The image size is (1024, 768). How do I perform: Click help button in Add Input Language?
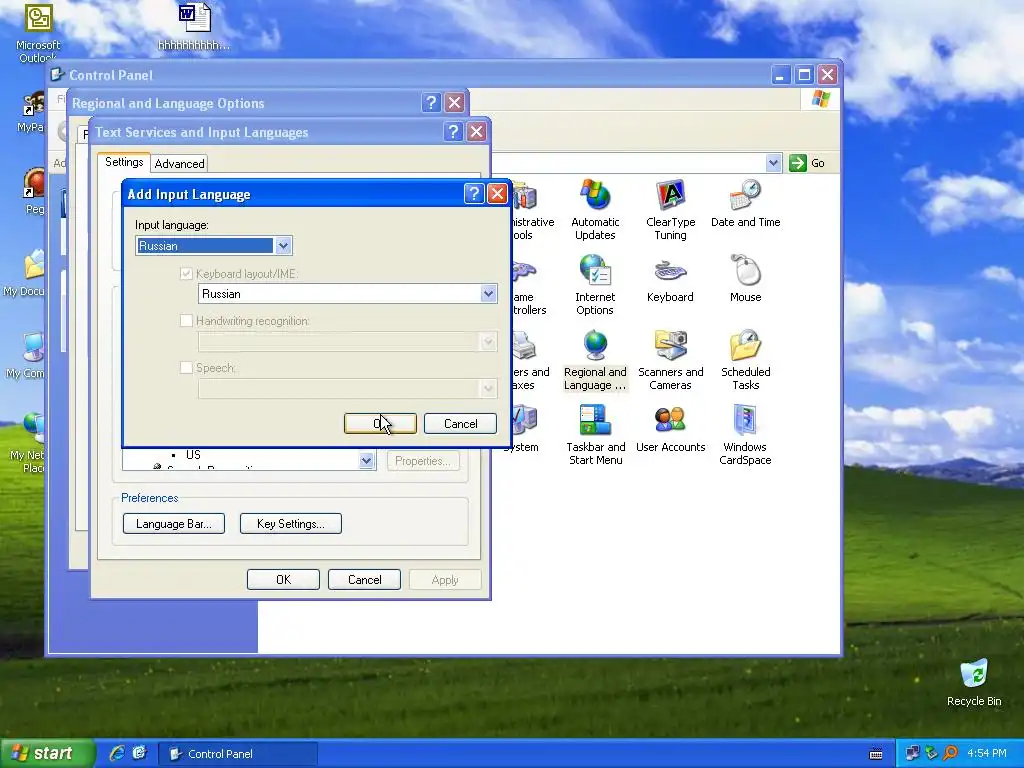(473, 193)
